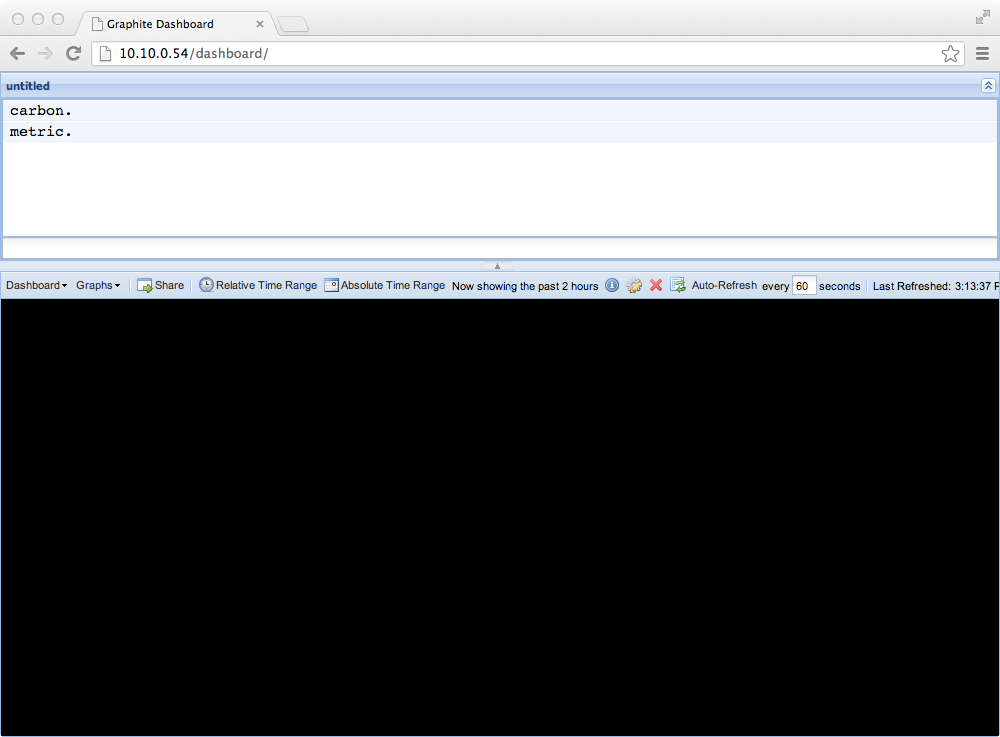Open the Dashboard dropdown menu
1000x737 pixels.
coord(36,286)
